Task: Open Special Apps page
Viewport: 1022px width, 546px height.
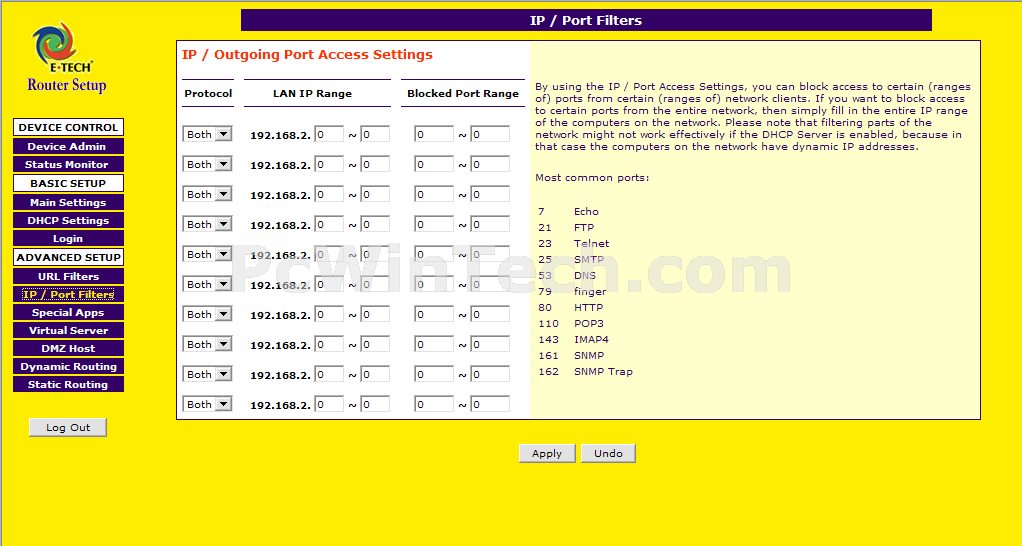Action: point(68,313)
